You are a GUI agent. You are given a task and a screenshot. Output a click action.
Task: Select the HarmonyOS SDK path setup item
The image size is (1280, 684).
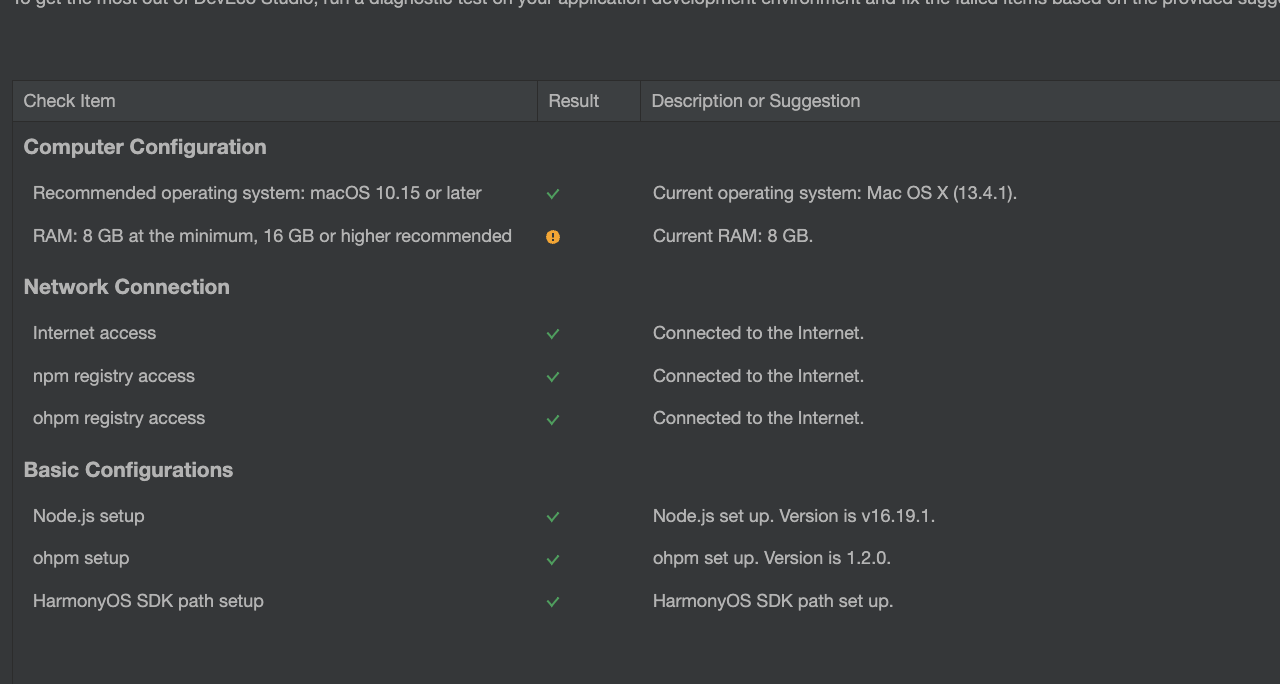tap(148, 601)
